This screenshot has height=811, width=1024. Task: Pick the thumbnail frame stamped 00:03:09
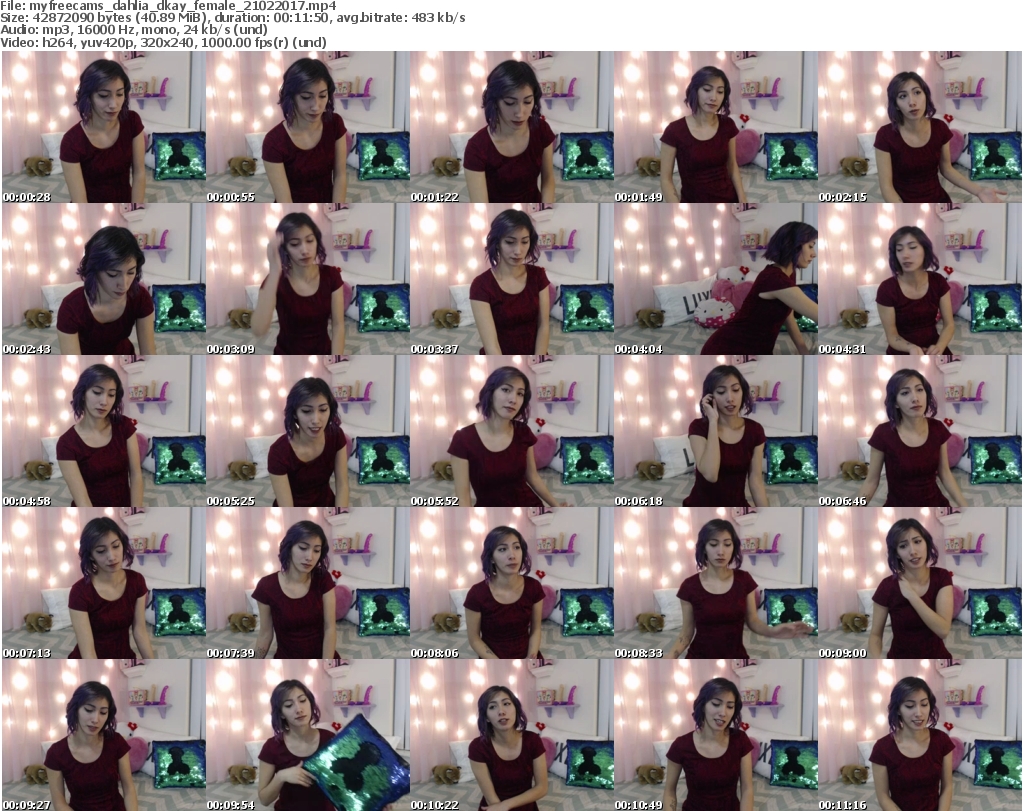pos(308,279)
